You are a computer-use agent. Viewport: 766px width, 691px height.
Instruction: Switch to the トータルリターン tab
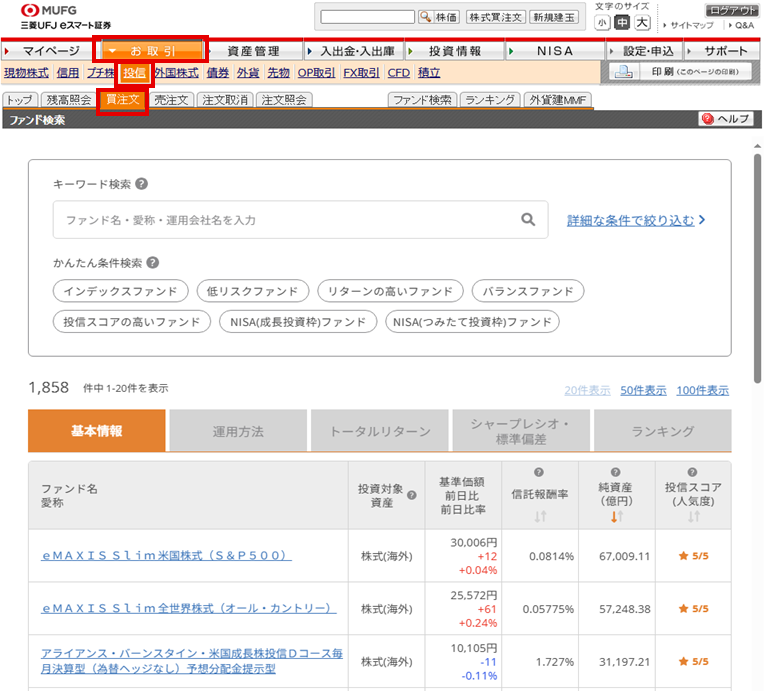tap(381, 432)
